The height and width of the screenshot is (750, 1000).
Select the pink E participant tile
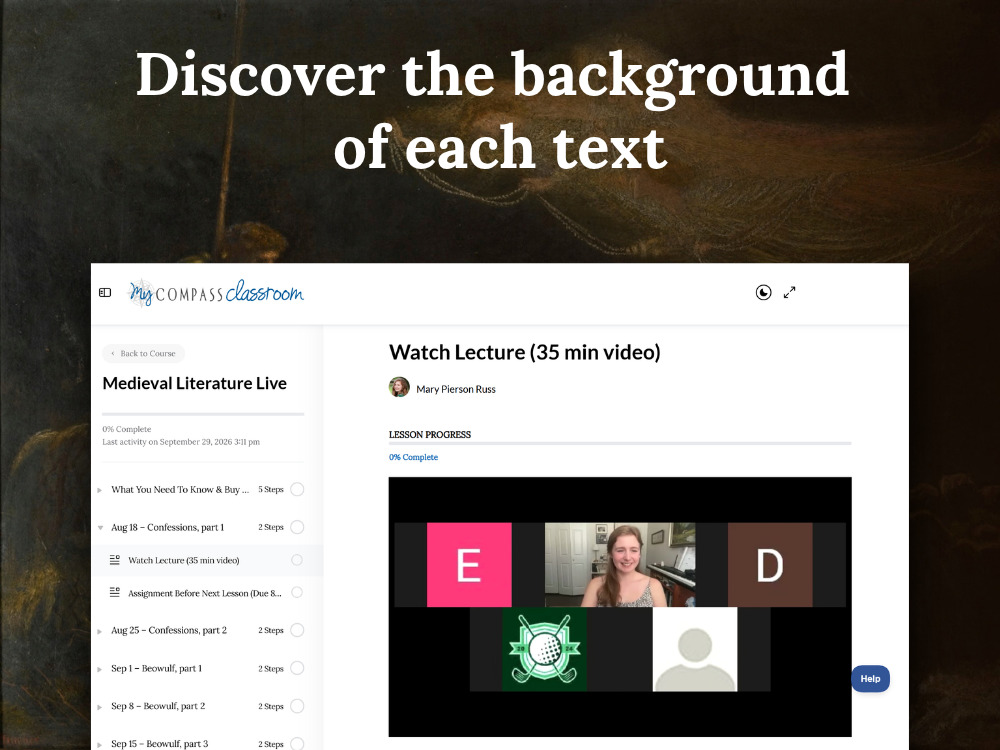pos(469,564)
